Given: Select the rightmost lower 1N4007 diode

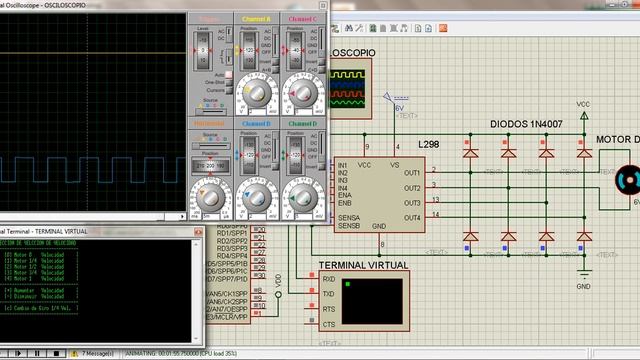Looking at the screenshot, I should (584, 236).
